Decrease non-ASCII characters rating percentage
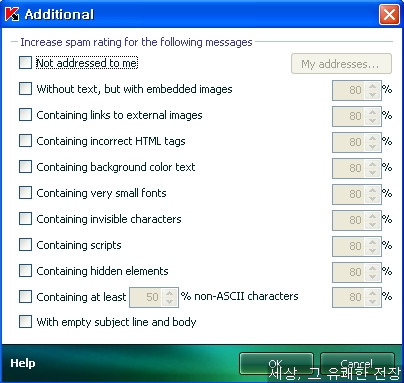 (372, 302)
